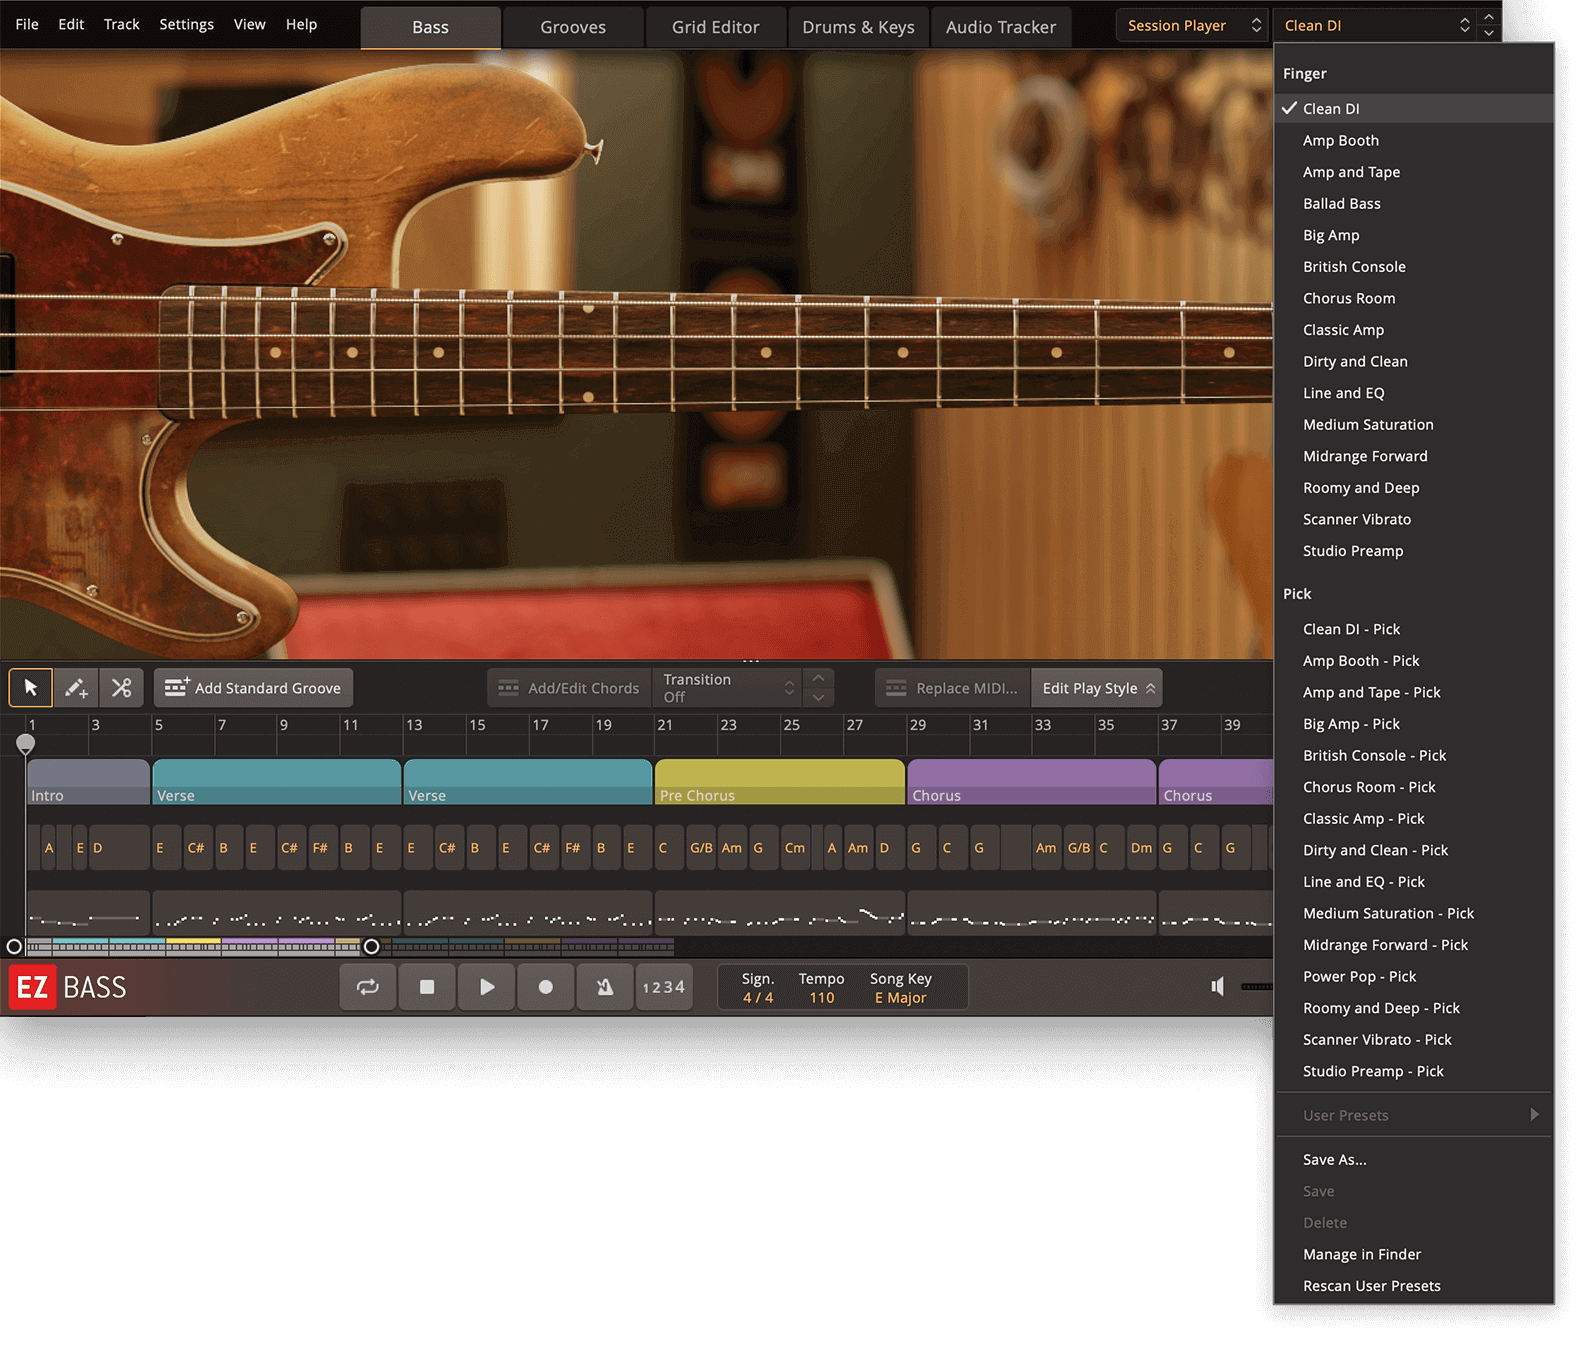
Task: Stop playback
Action: point(427,987)
